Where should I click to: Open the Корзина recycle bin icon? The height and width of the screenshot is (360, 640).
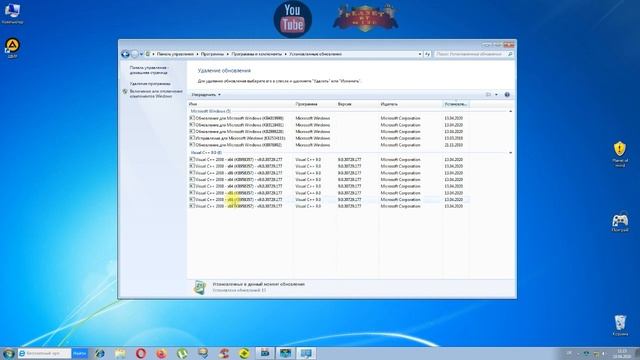(x=620, y=325)
